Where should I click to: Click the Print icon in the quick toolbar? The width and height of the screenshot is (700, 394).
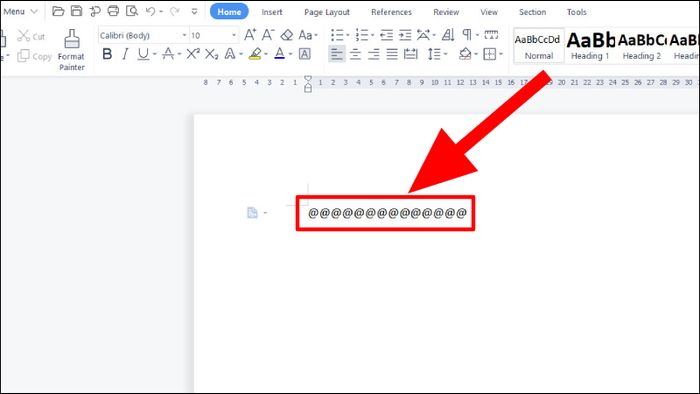tap(113, 11)
